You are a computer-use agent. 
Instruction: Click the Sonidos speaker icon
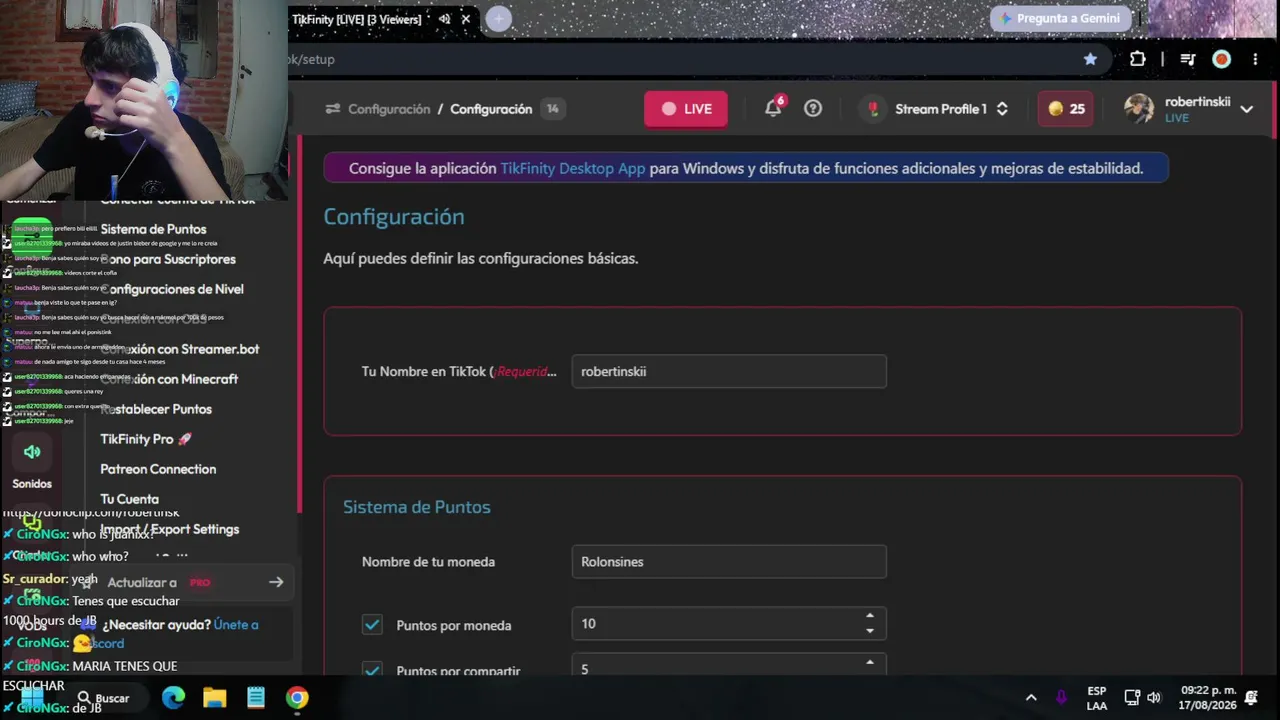[x=32, y=452]
